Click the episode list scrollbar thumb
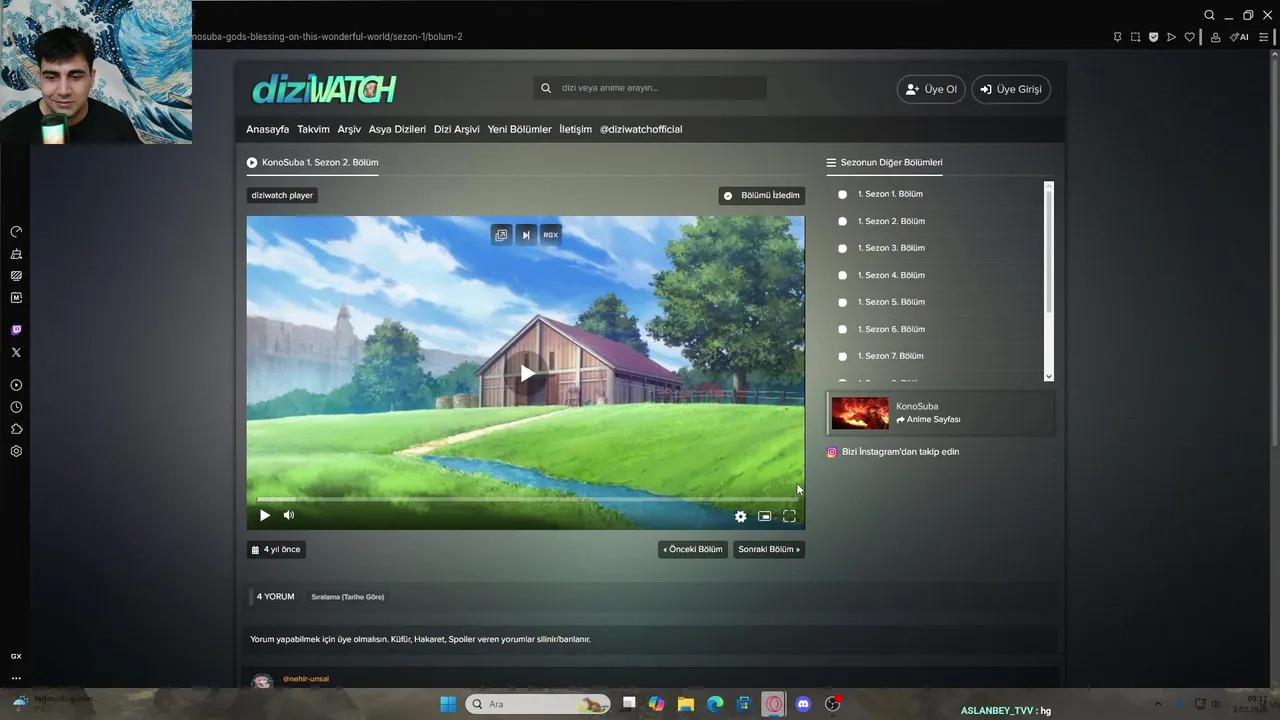 1049,250
